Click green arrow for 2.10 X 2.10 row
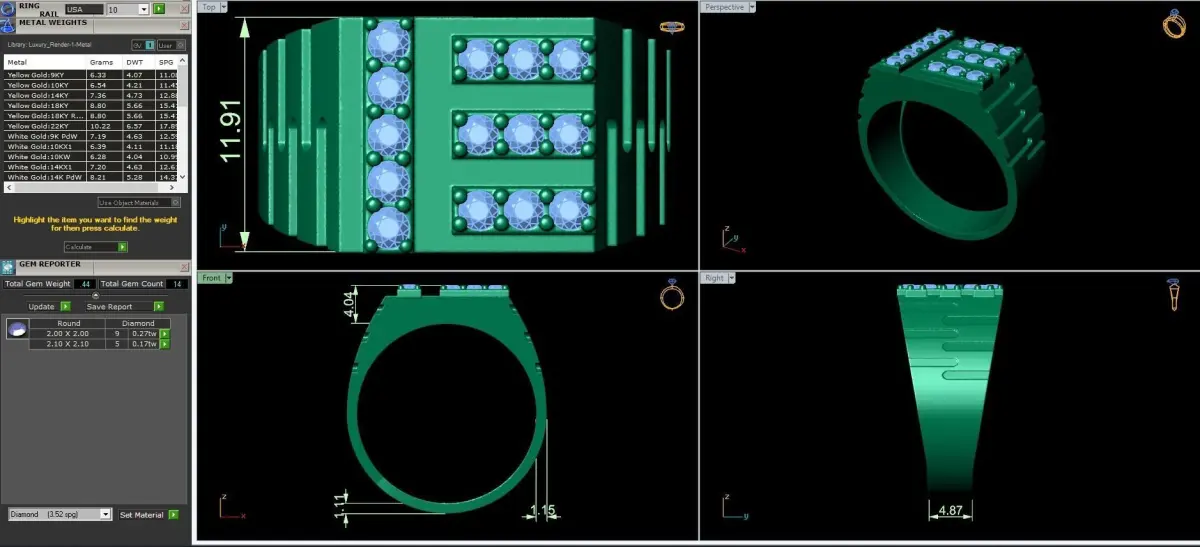Viewport: 1200px width, 547px height. click(165, 344)
